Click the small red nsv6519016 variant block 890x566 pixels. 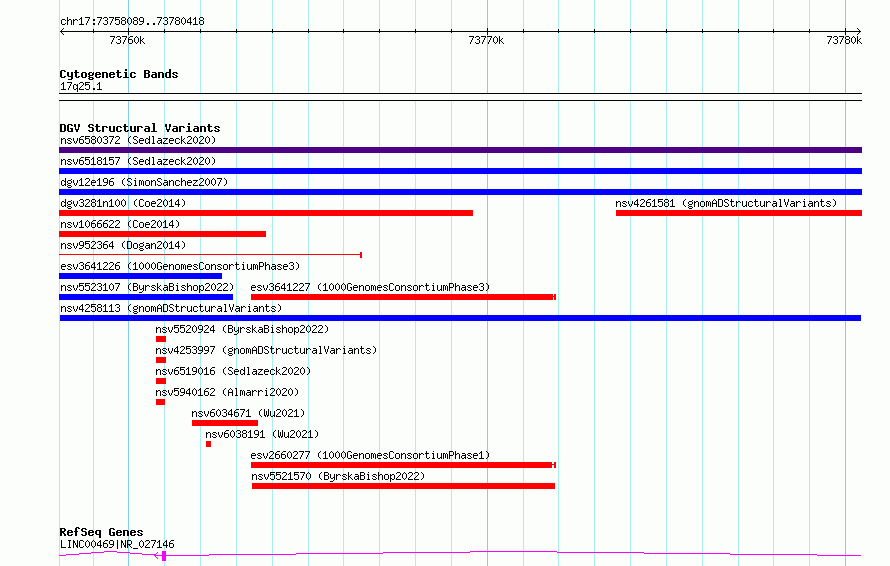point(161,381)
